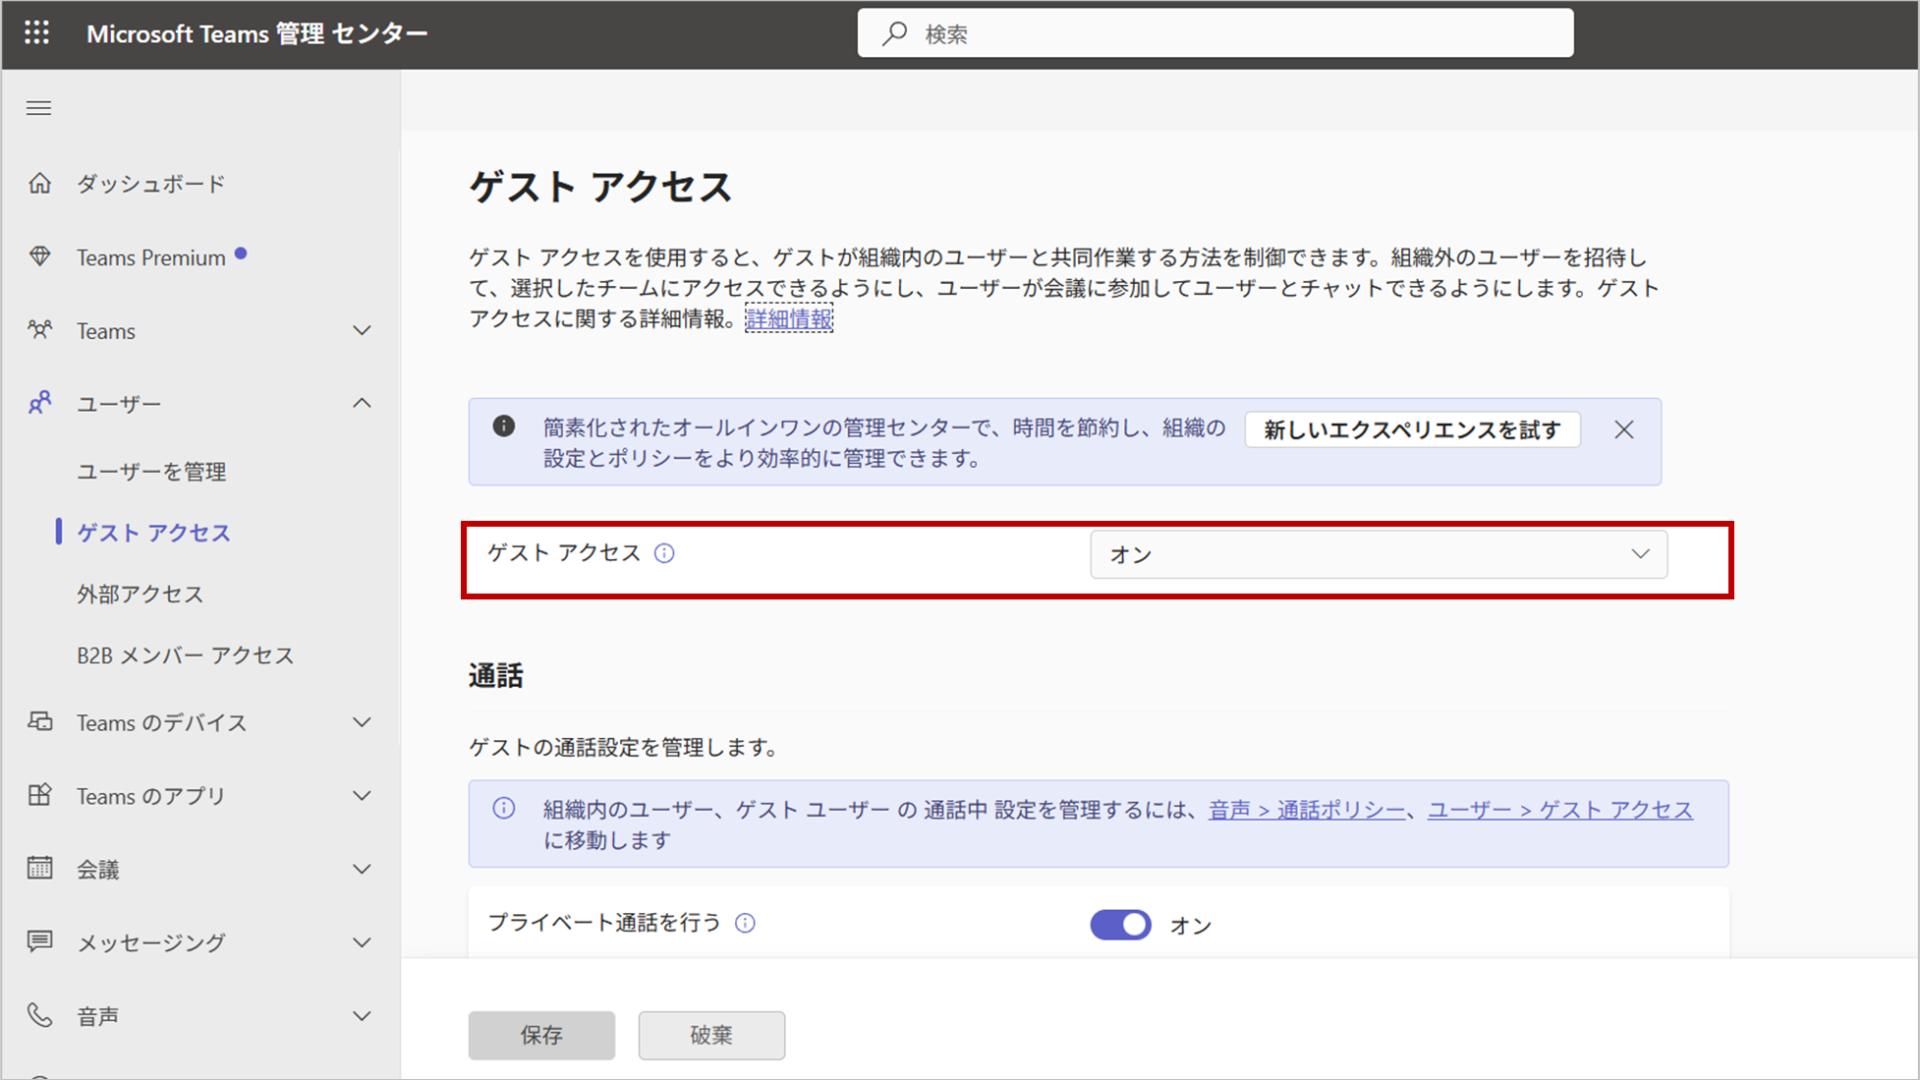Expand the Teams section in the sidebar

(362, 330)
